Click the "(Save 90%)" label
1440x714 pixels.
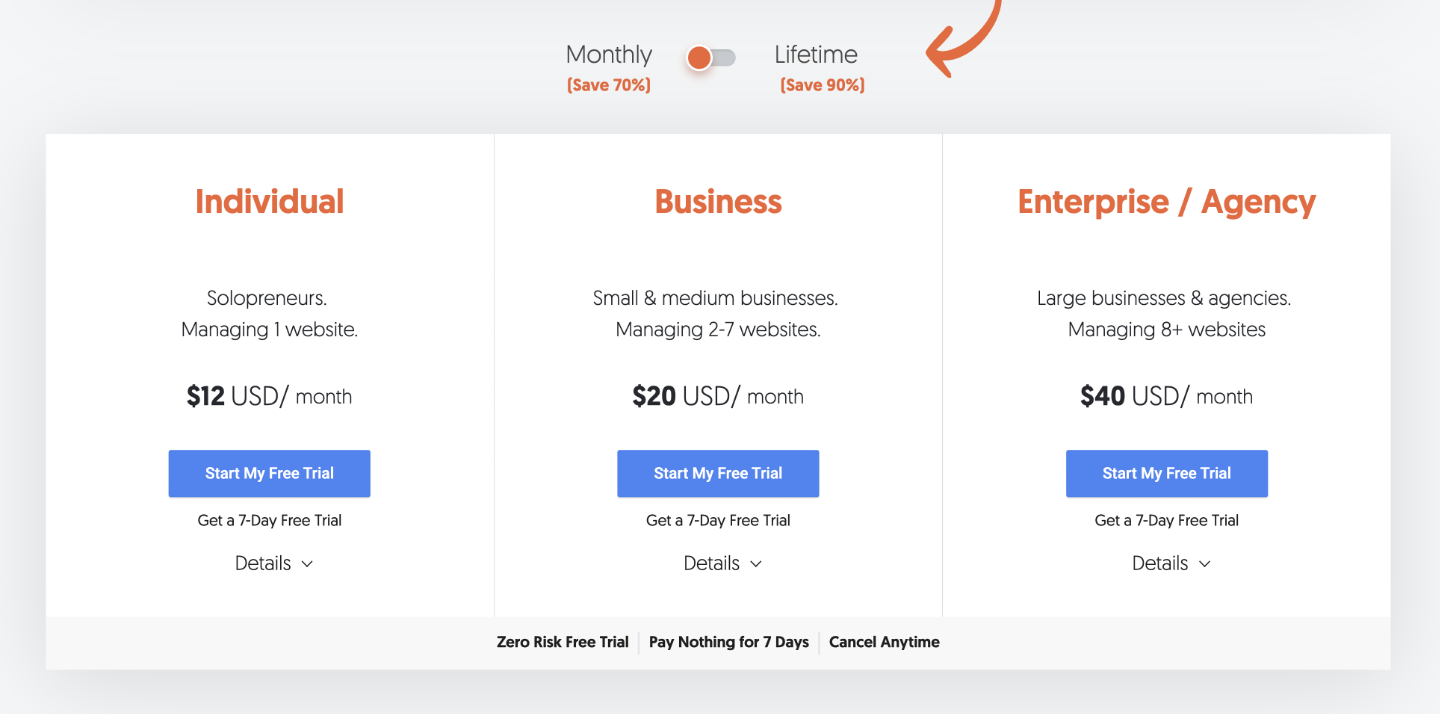pos(822,86)
